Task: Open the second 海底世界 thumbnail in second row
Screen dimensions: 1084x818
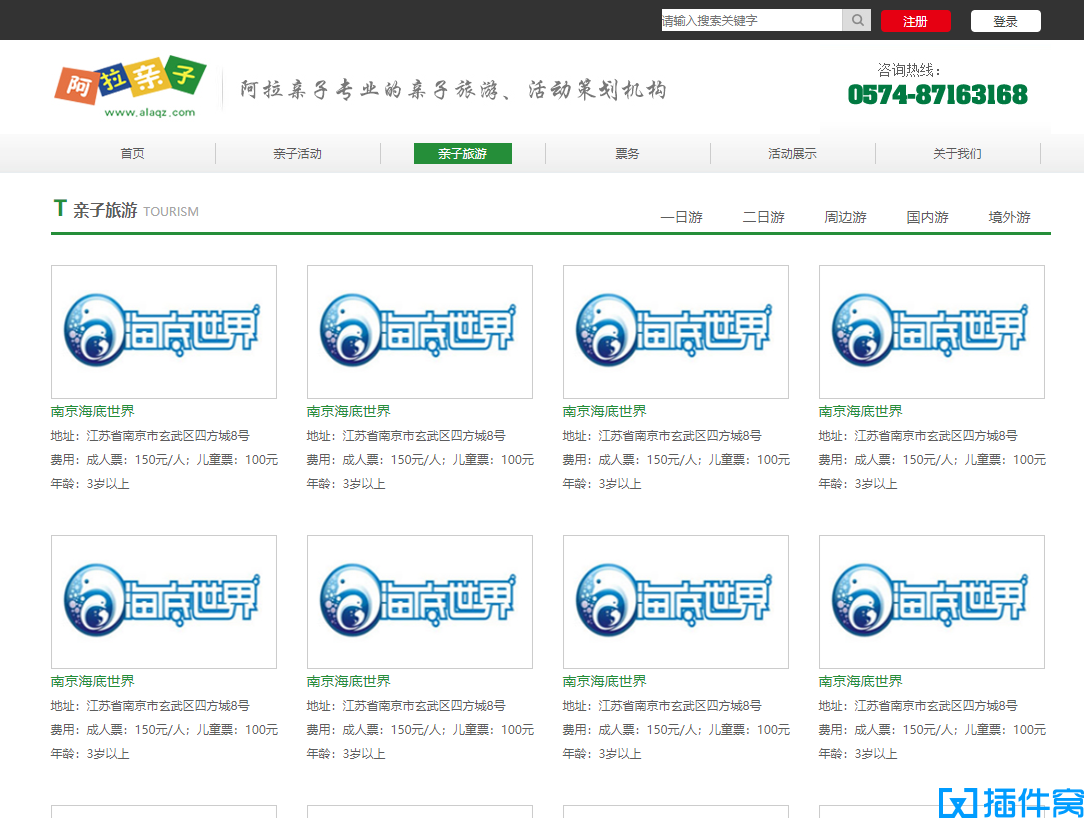Action: [420, 602]
